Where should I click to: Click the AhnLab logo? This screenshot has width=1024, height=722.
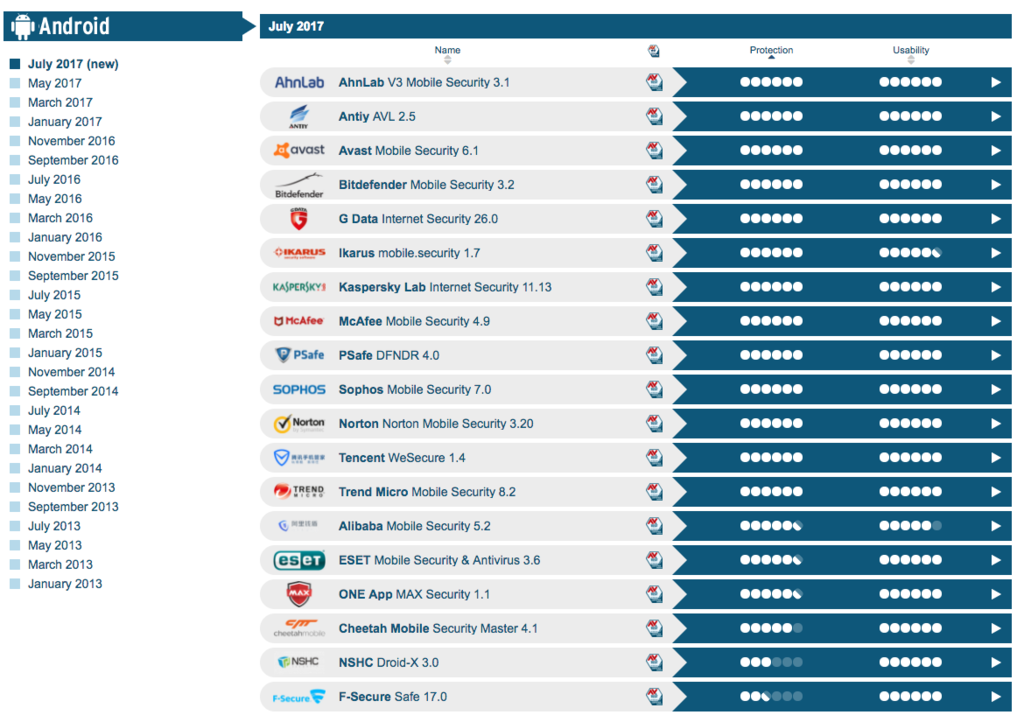pos(299,82)
